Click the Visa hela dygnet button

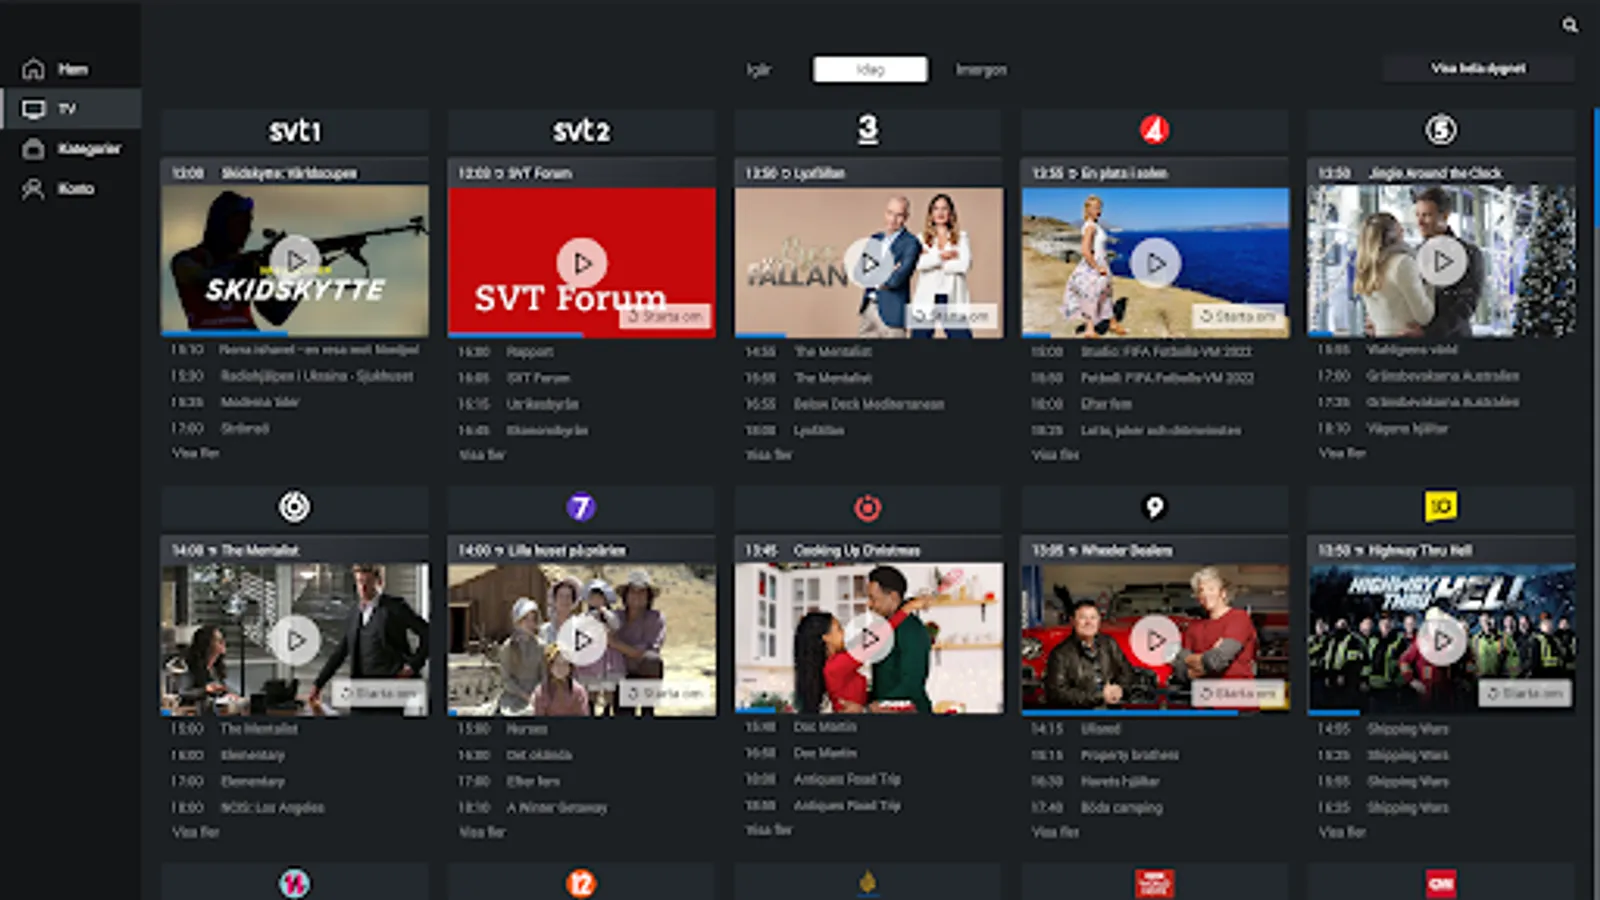coord(1478,68)
